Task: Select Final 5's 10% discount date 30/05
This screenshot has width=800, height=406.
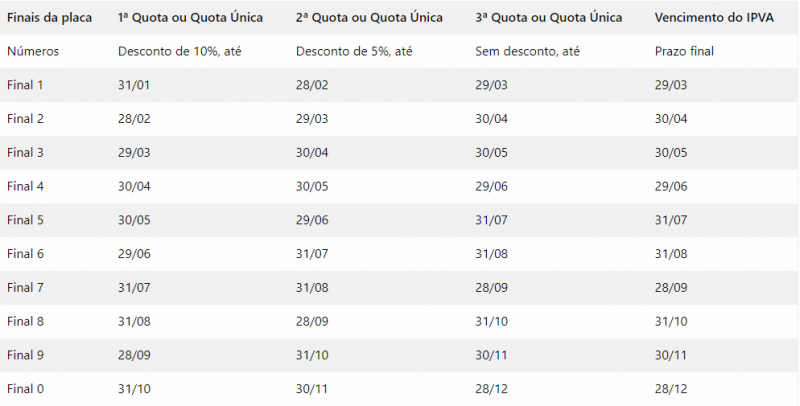Action: [x=134, y=220]
